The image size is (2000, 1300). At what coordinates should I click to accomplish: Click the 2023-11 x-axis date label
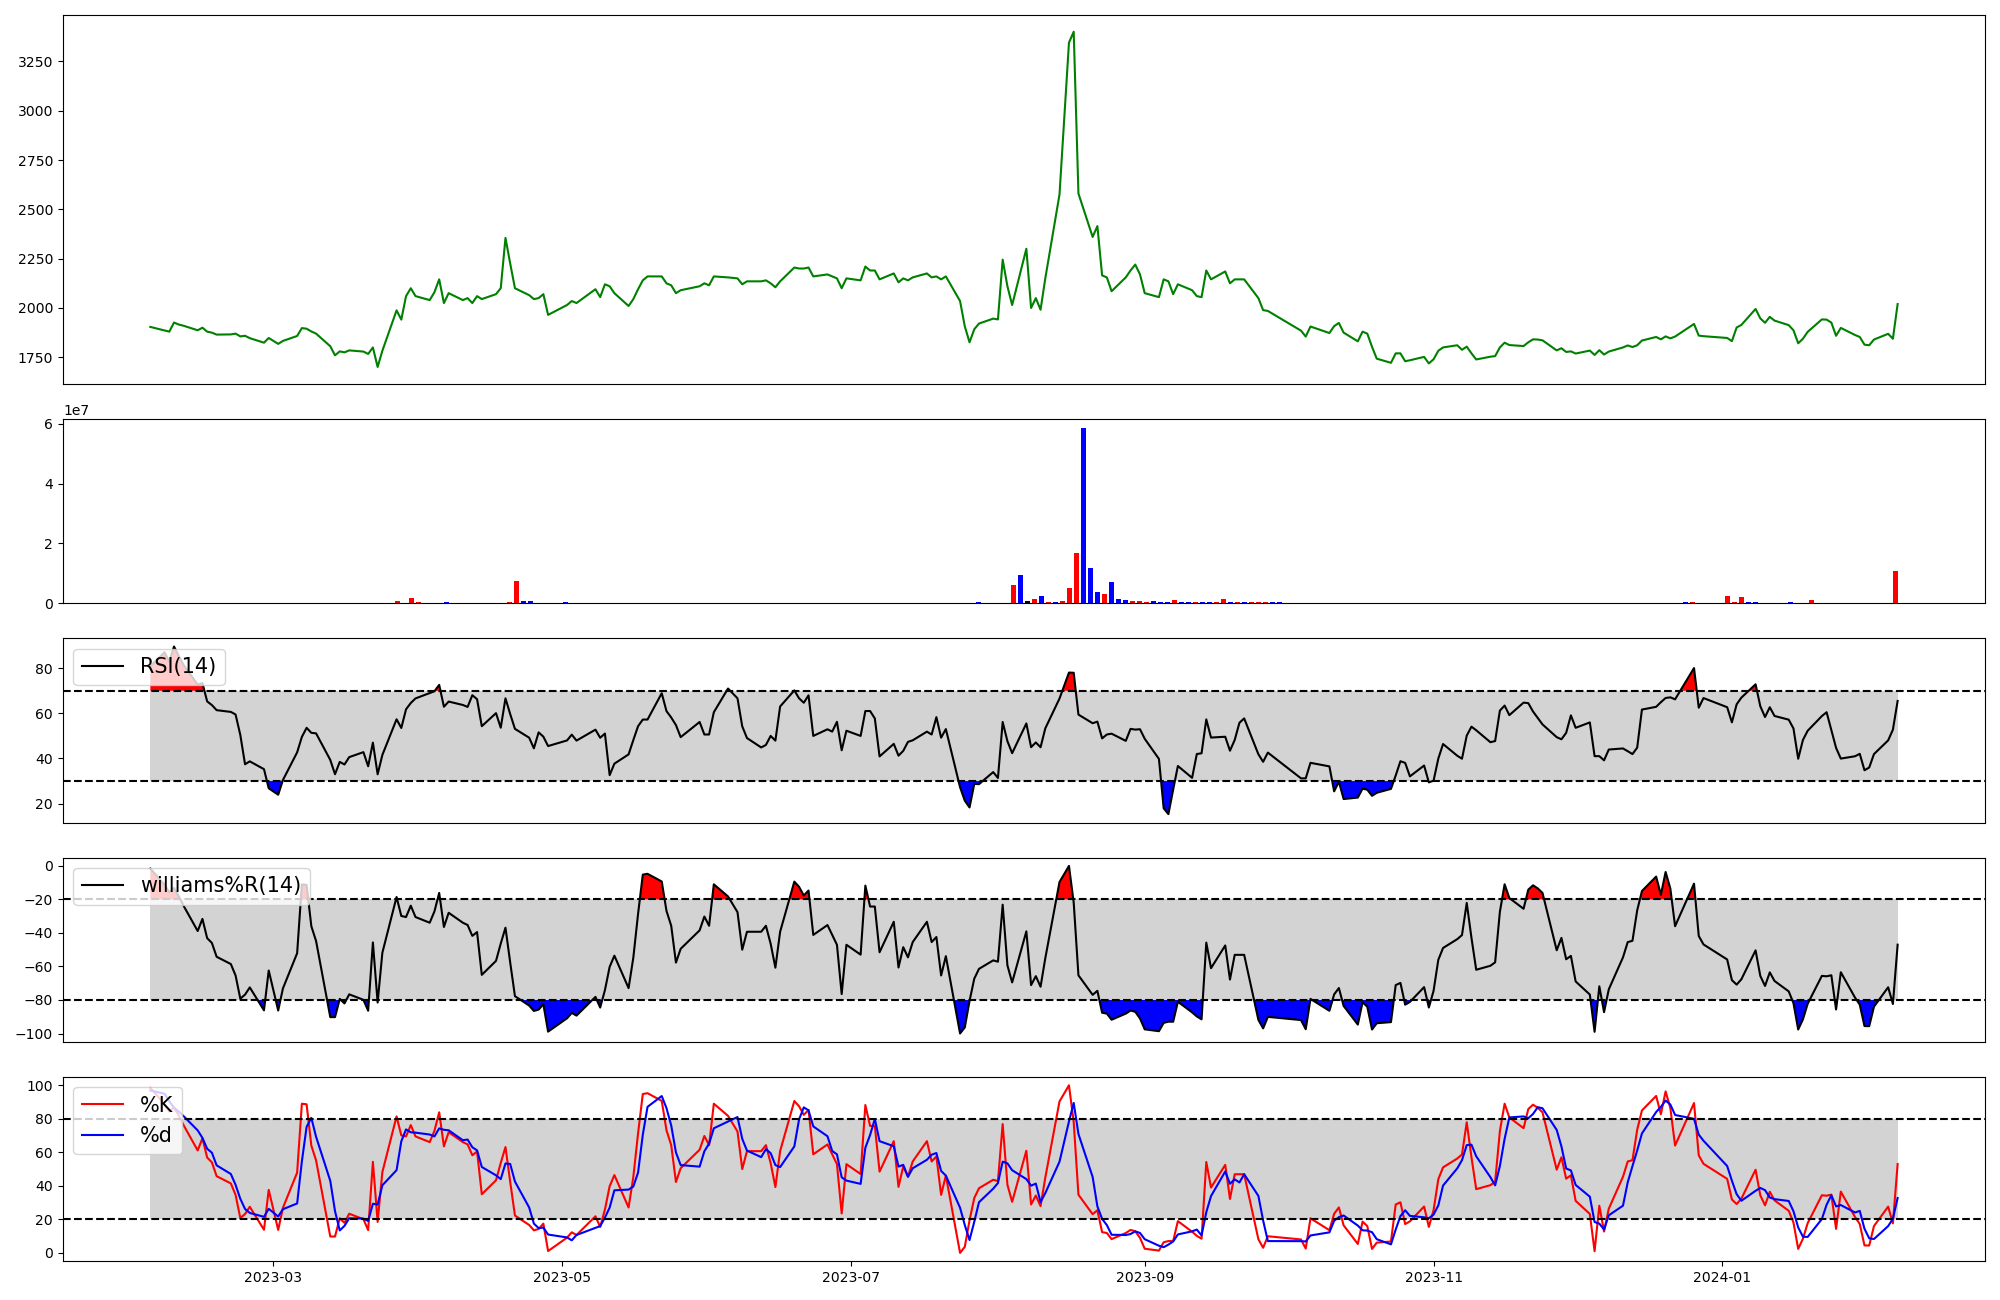coord(1434,1277)
